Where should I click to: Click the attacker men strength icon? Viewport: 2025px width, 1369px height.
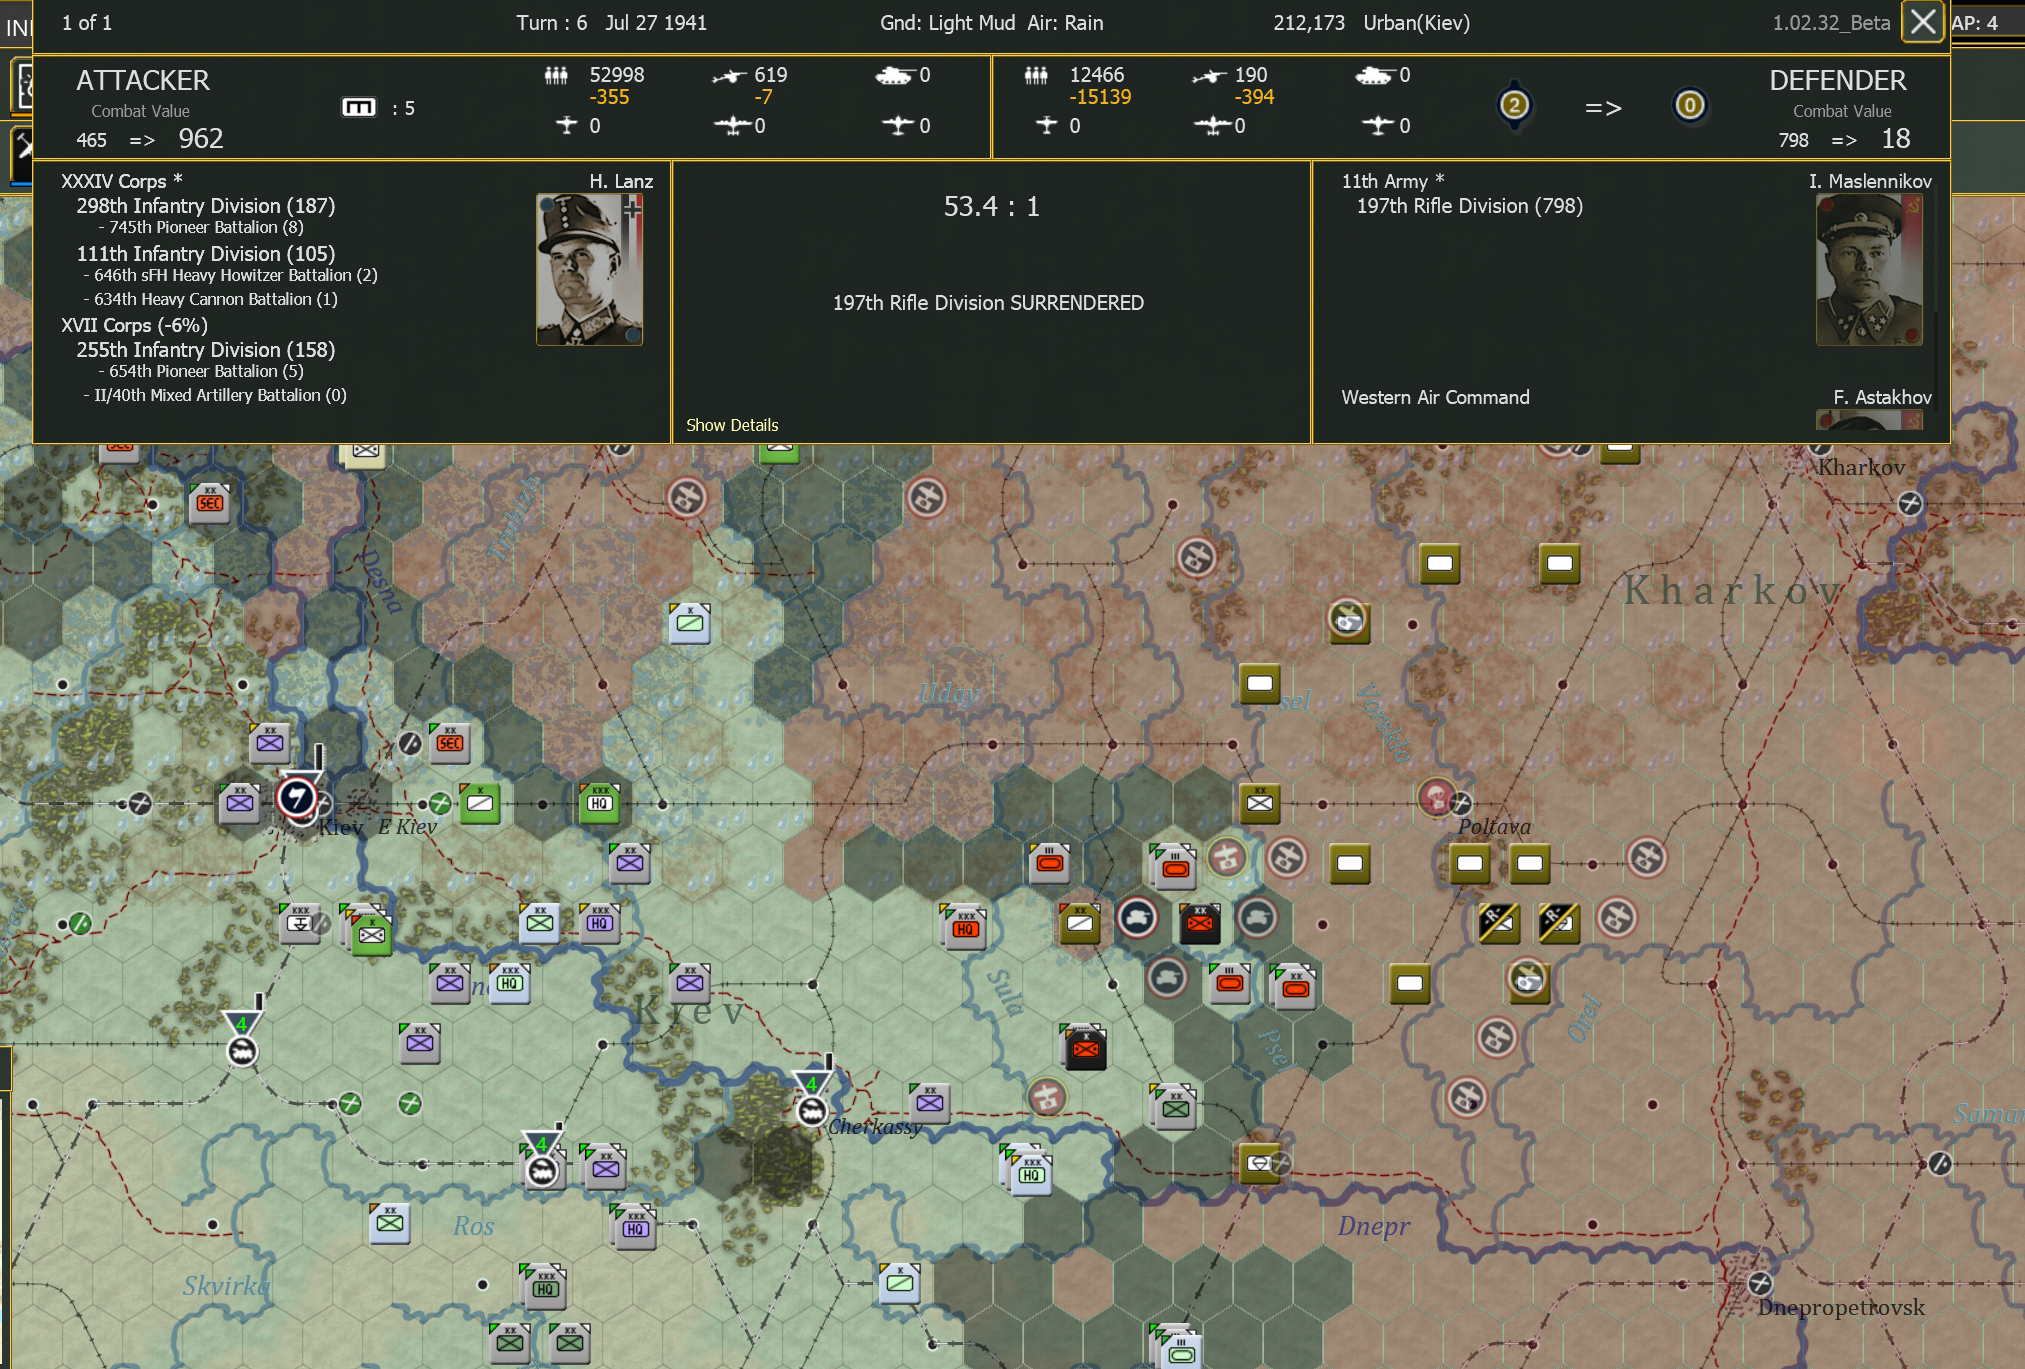(556, 75)
